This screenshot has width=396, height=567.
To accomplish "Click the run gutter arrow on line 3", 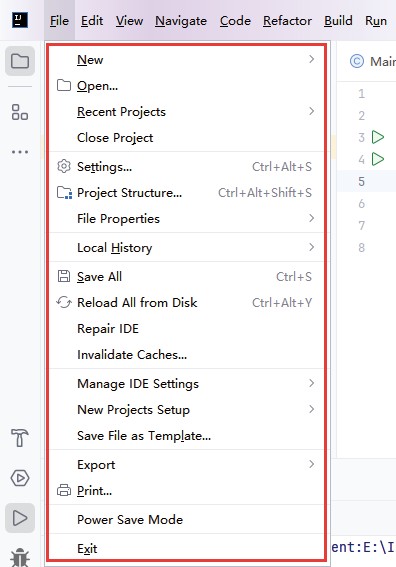I will (x=378, y=137).
